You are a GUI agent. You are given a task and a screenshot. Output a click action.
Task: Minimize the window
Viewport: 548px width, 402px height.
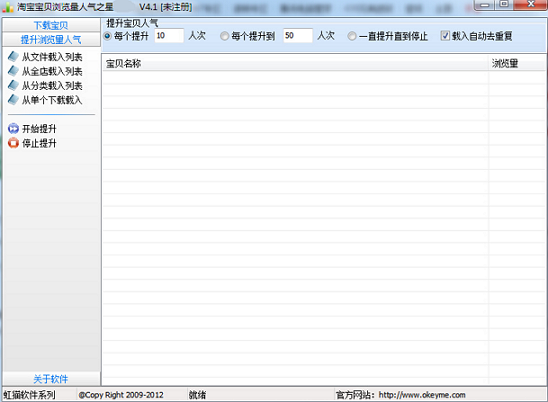pos(485,5)
